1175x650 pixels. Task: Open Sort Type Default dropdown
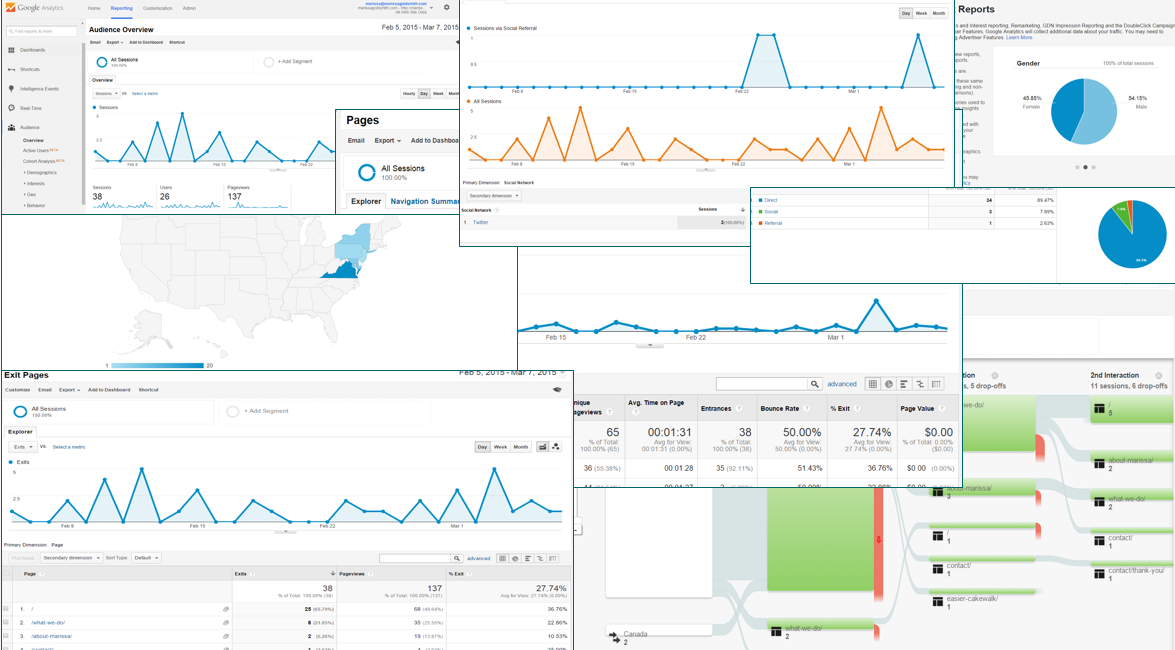tap(146, 559)
